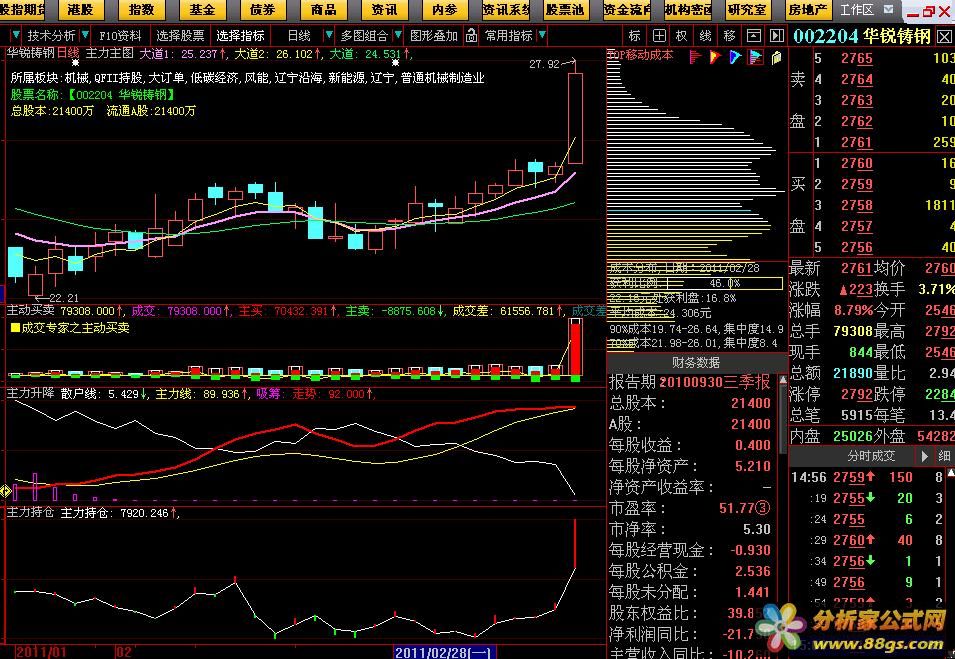Click the arrow next to 分时成交

coord(924,456)
